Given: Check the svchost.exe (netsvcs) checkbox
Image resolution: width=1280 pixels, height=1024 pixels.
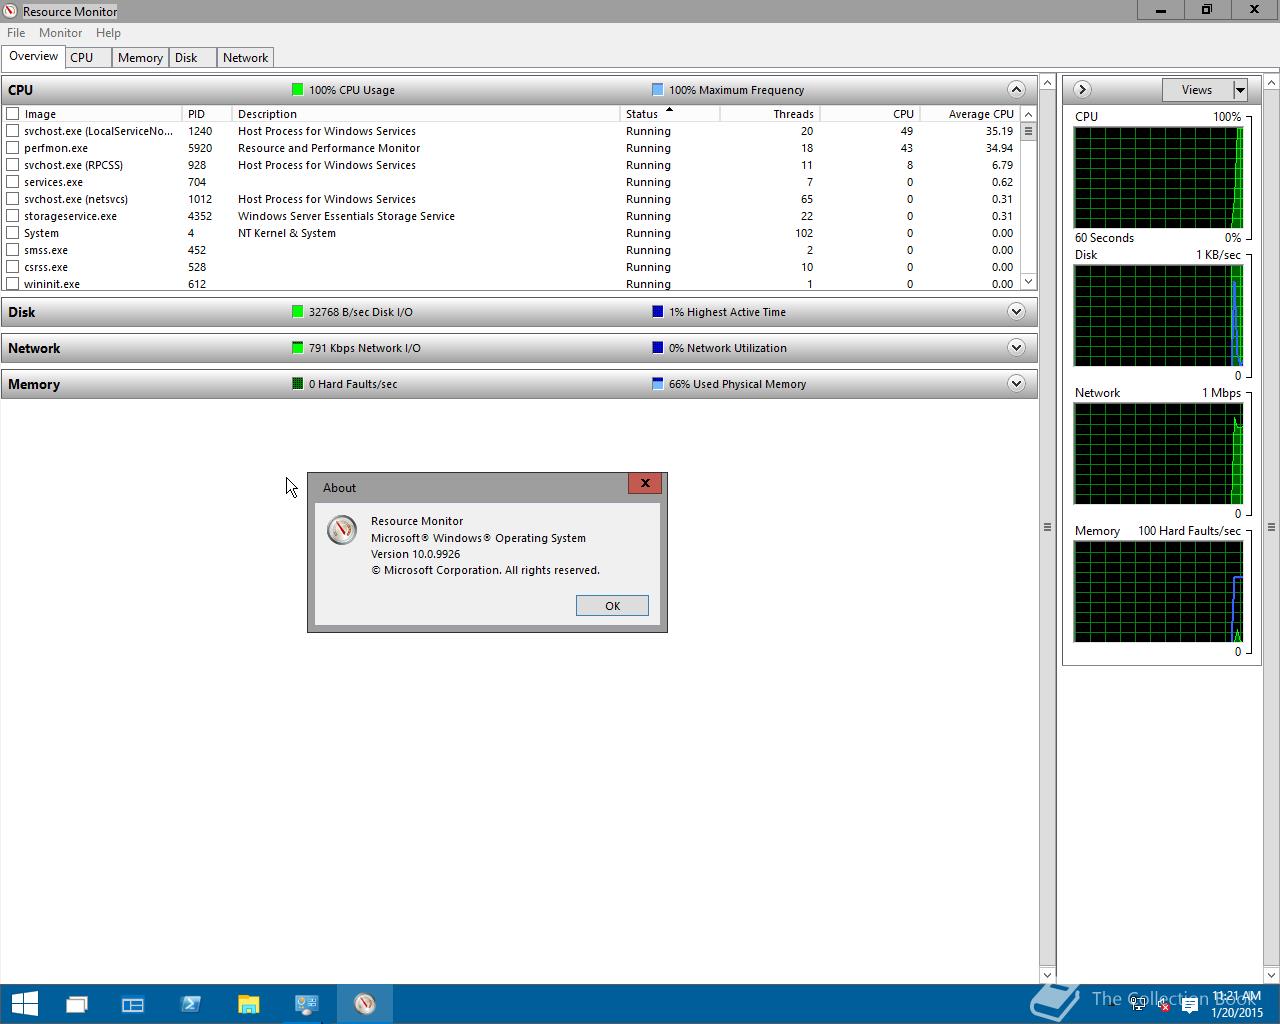Looking at the screenshot, I should pyautogui.click(x=13, y=199).
